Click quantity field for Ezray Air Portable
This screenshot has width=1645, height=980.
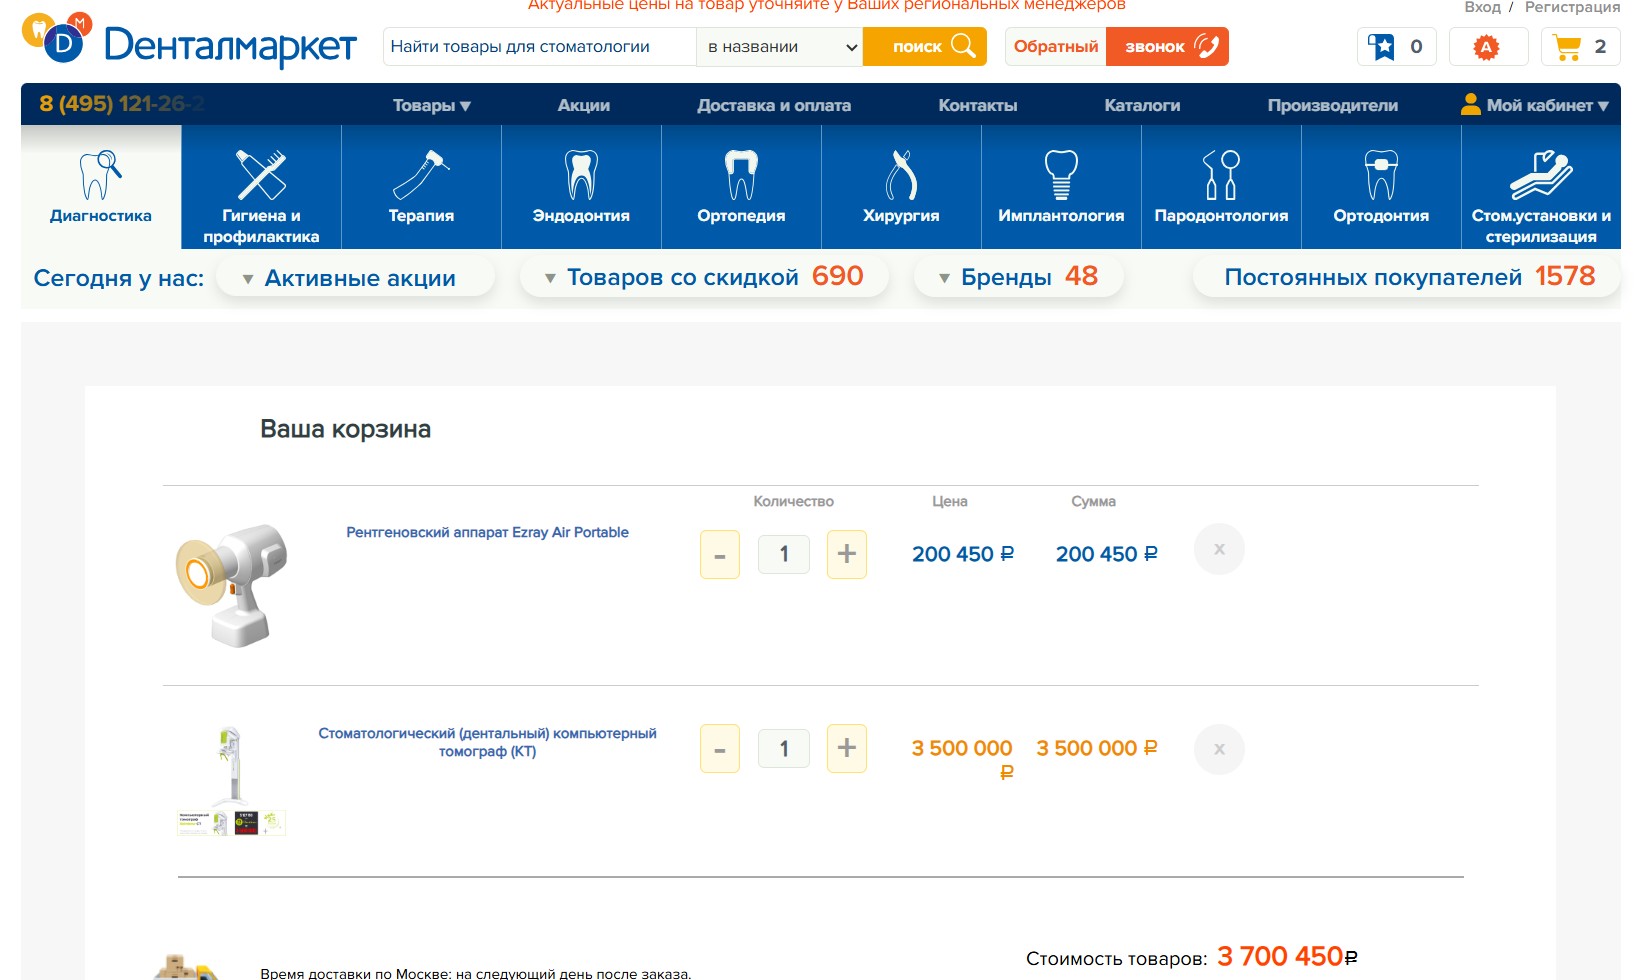(x=784, y=554)
